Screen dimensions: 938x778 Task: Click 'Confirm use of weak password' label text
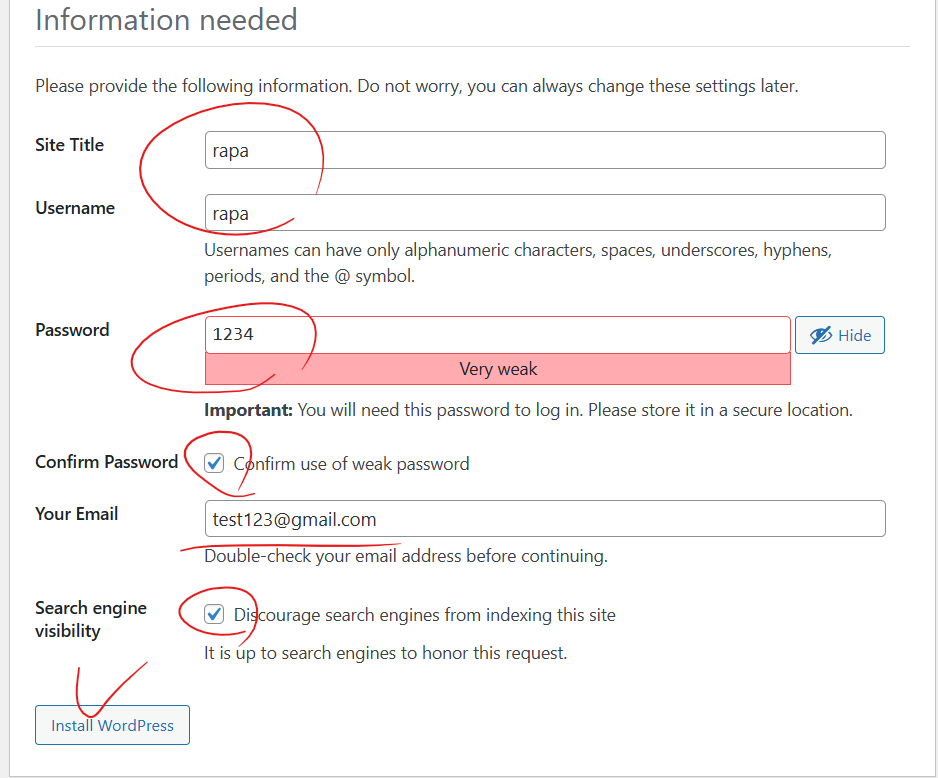pyautogui.click(x=351, y=464)
